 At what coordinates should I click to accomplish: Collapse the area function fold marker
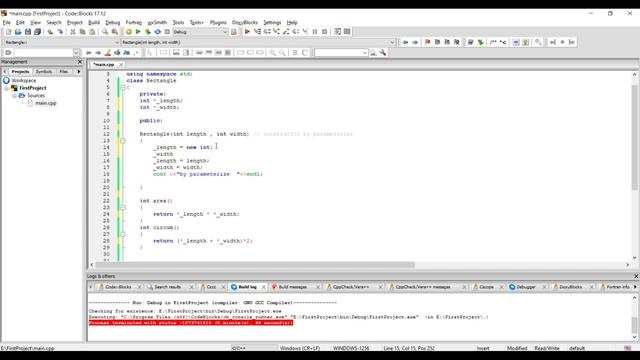tap(122, 207)
